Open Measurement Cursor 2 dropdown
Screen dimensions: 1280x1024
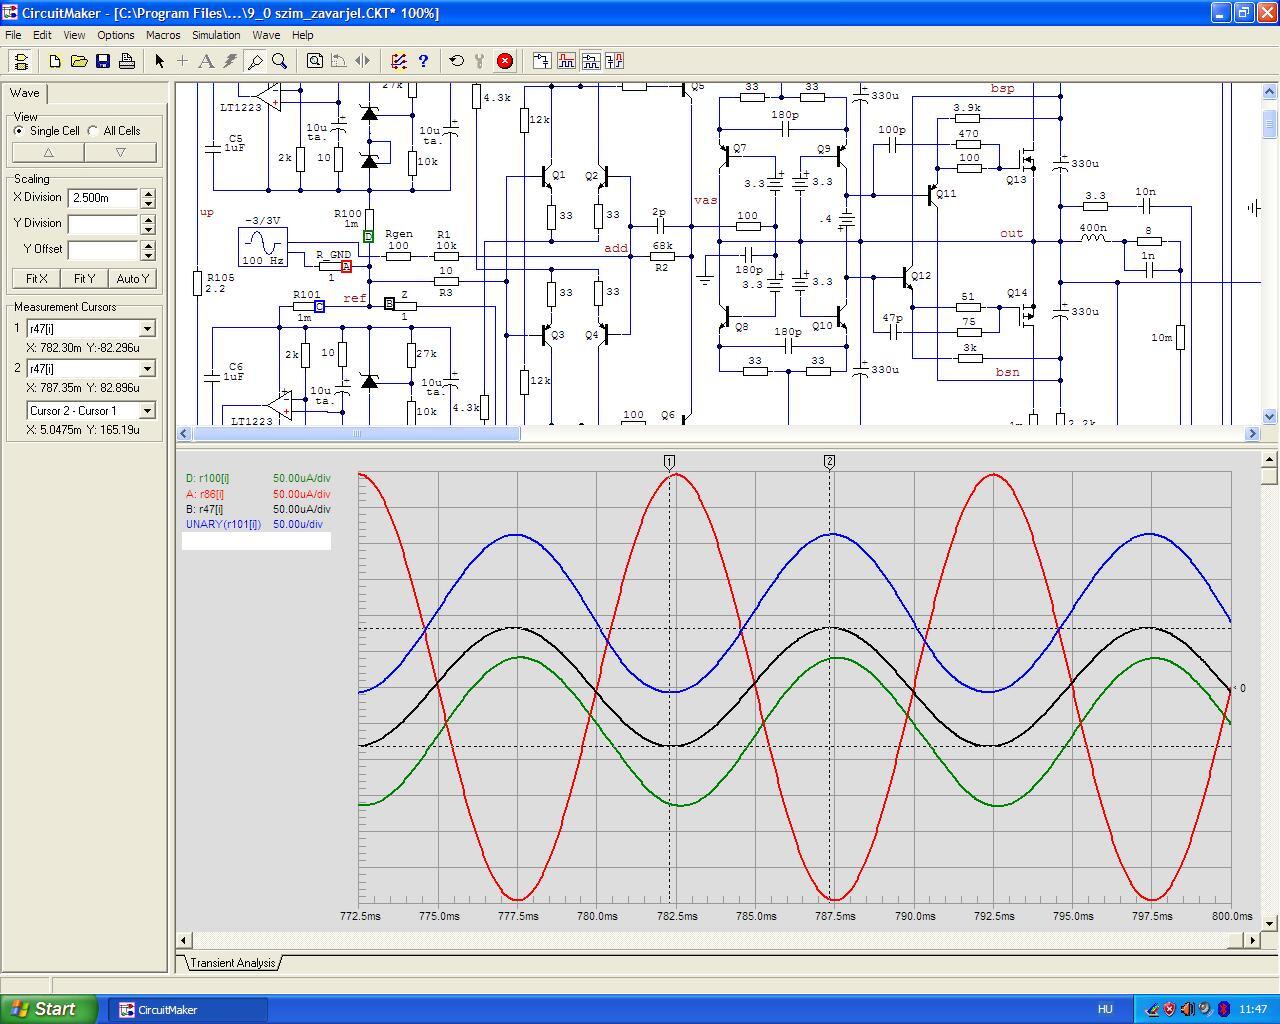pyautogui.click(x=147, y=369)
